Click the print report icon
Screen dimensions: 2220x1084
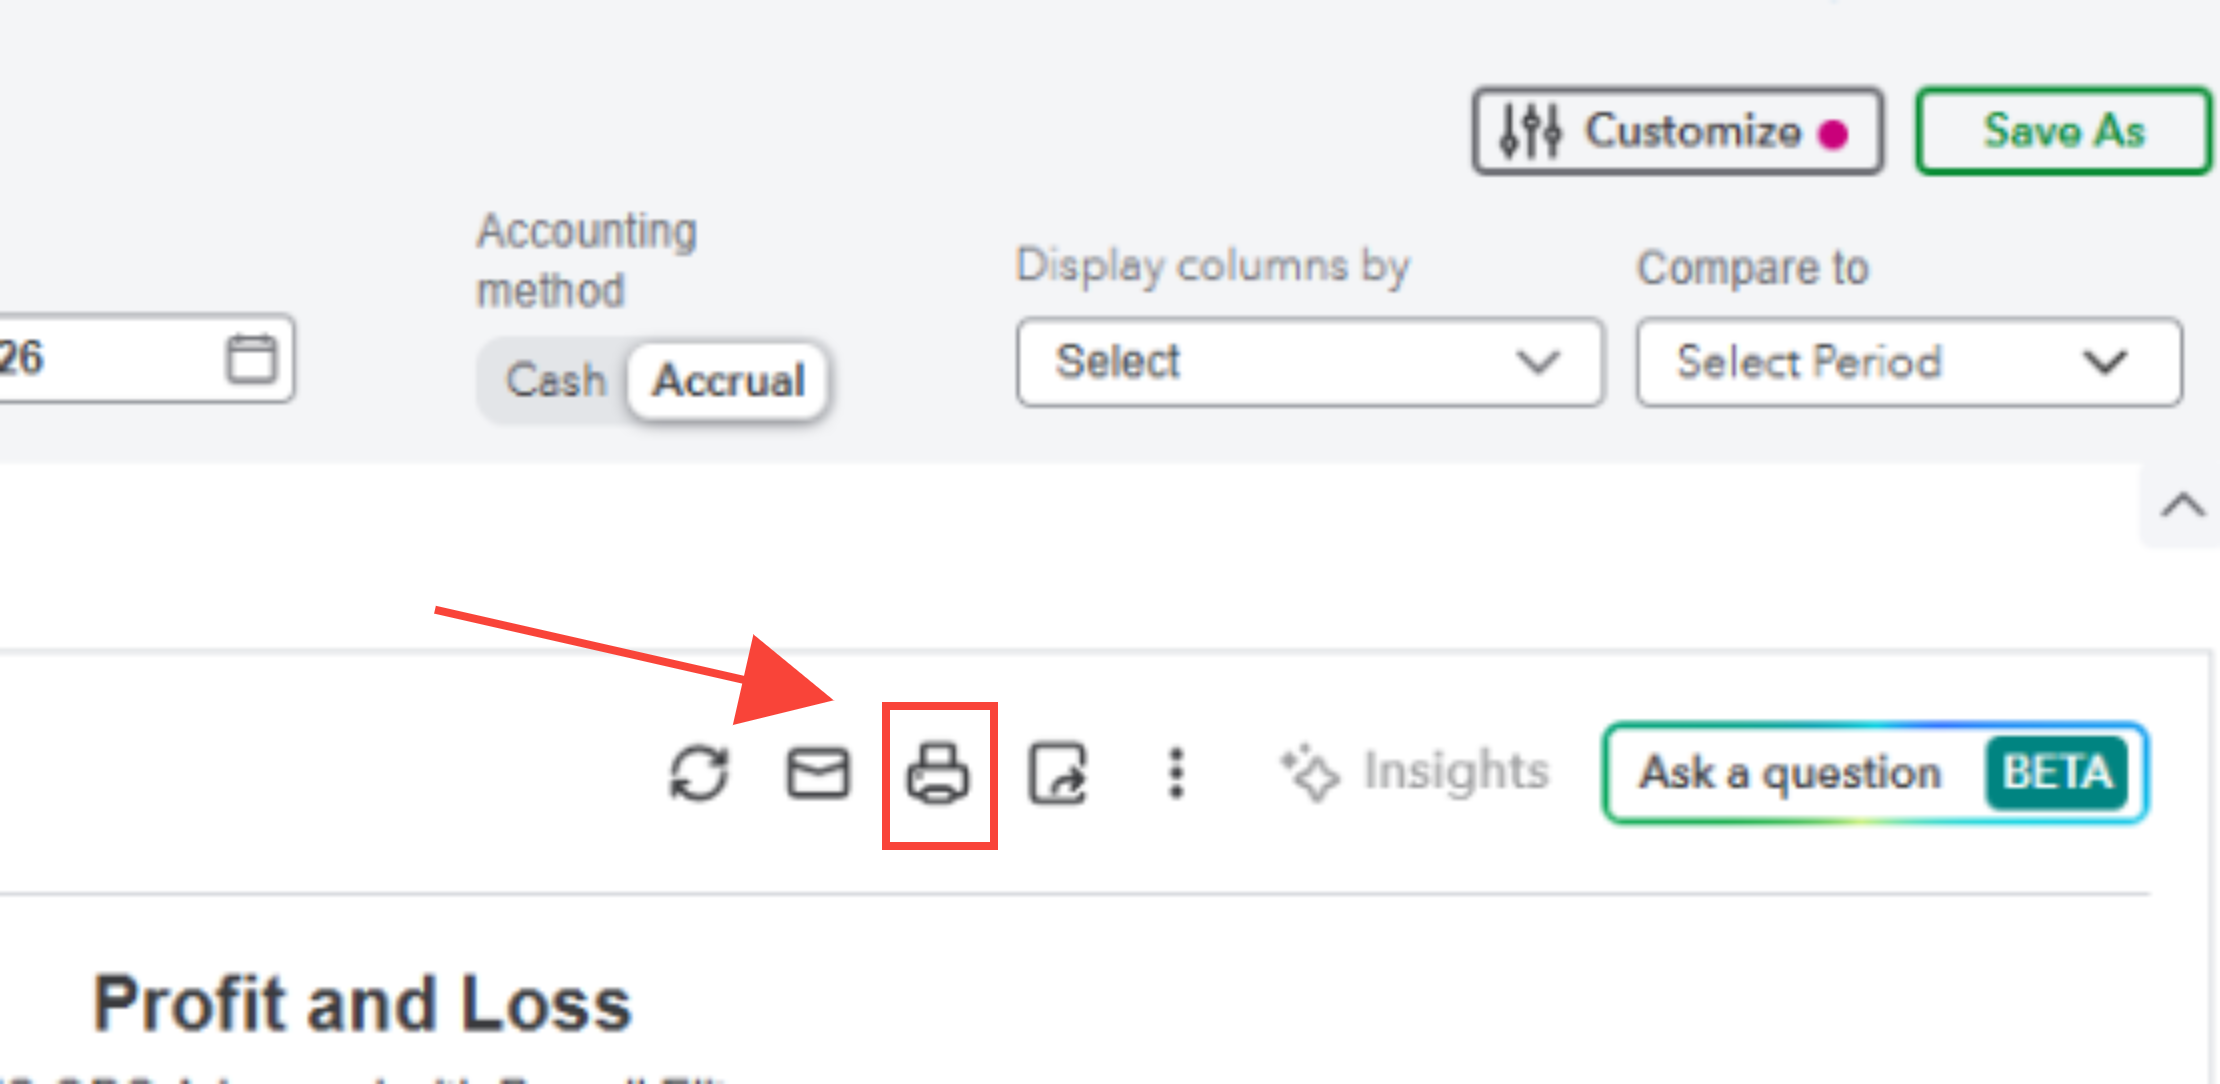pyautogui.click(x=938, y=774)
